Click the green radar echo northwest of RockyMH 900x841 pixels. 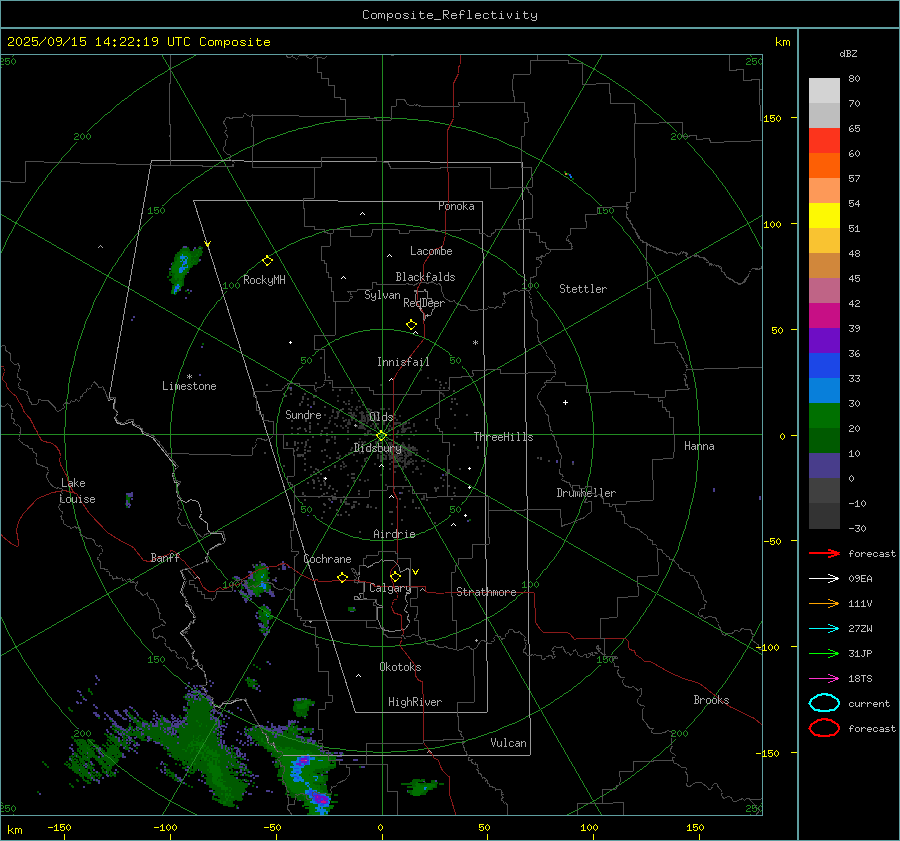click(184, 269)
